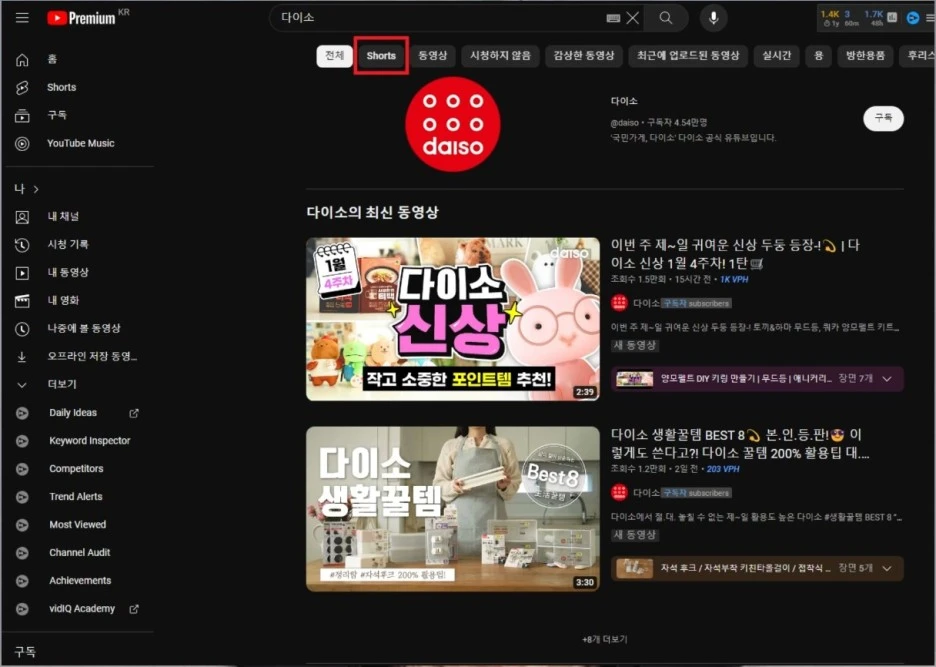Expand chapters for 자석 후크 video

pos(887,568)
